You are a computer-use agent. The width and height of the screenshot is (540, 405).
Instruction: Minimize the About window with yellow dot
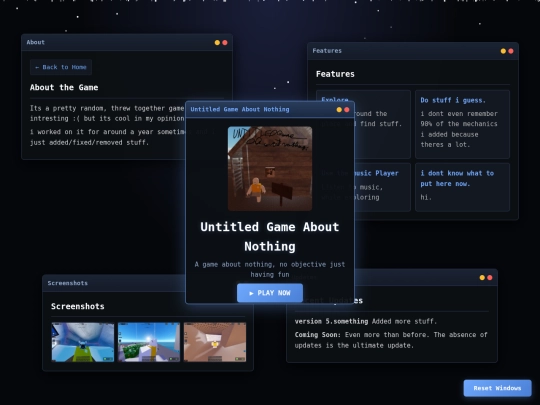coord(217,43)
